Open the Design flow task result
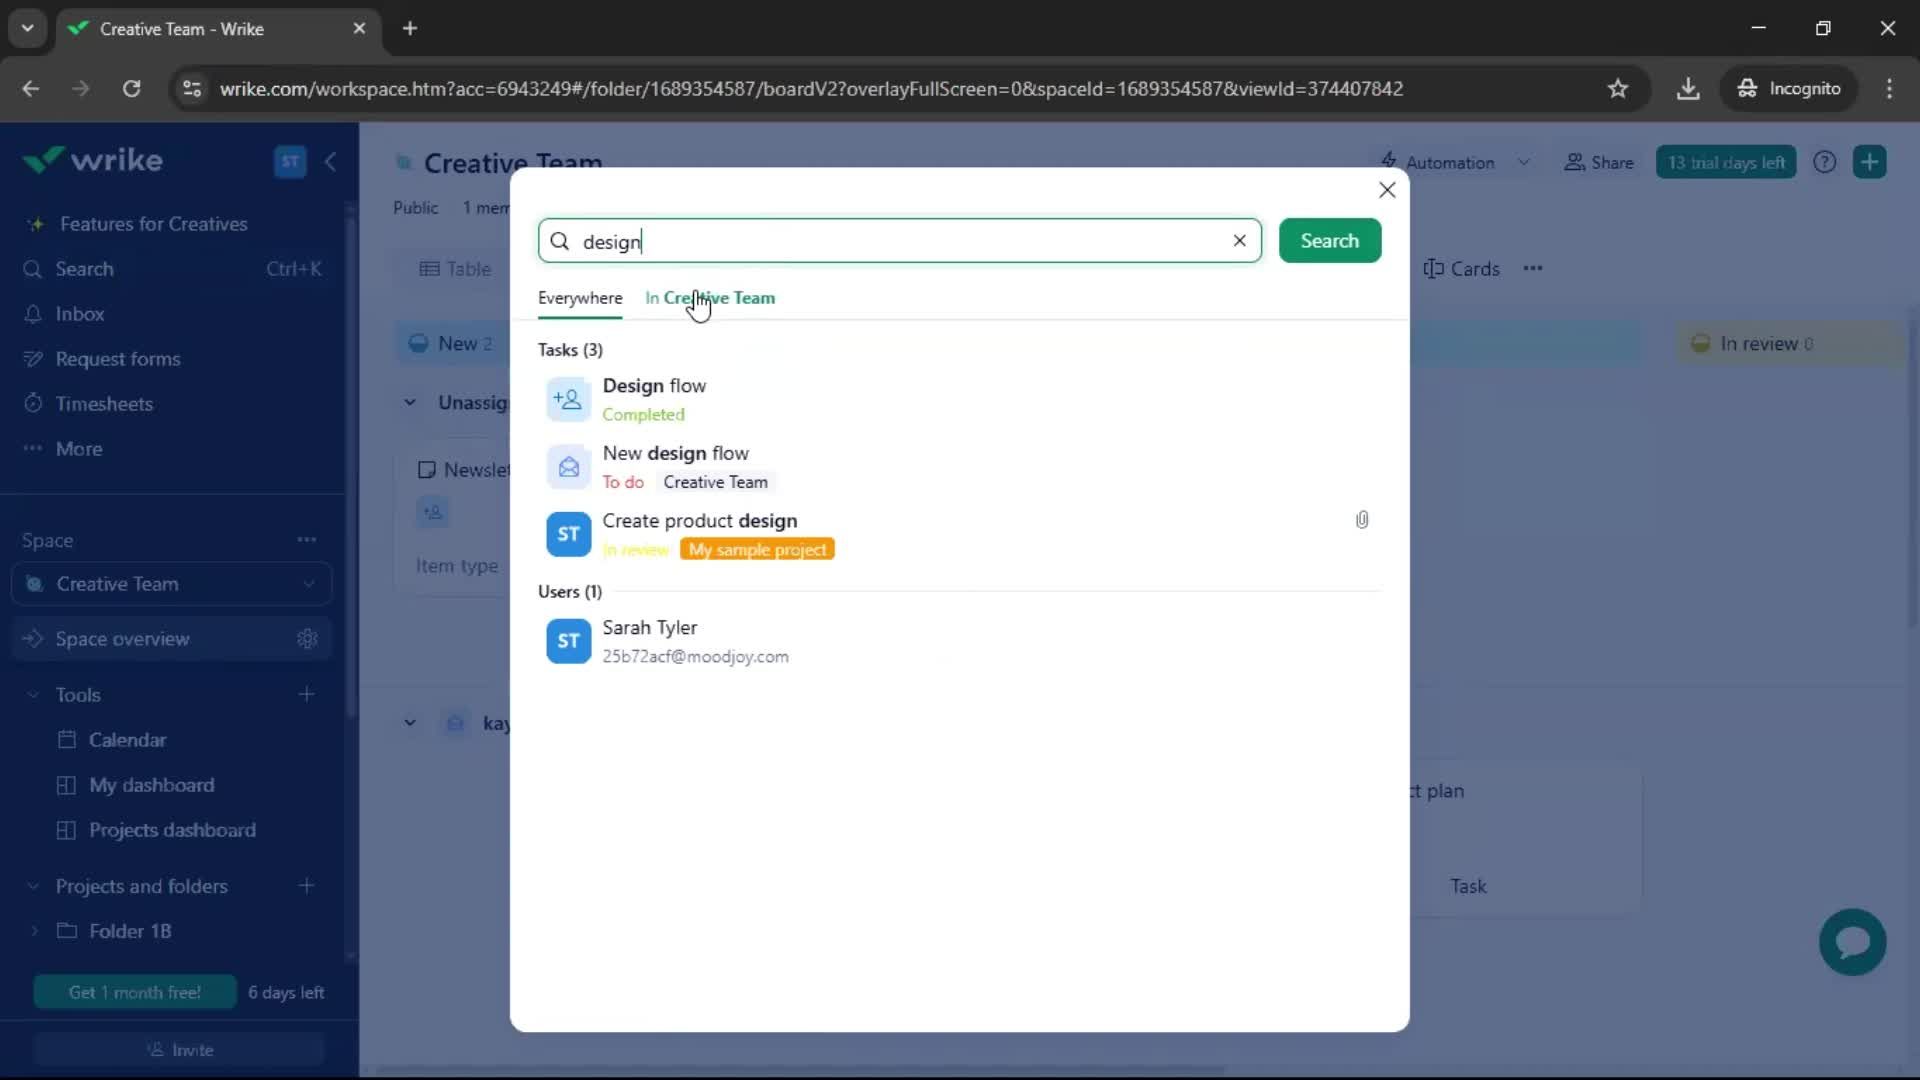This screenshot has width=1920, height=1080. point(958,399)
